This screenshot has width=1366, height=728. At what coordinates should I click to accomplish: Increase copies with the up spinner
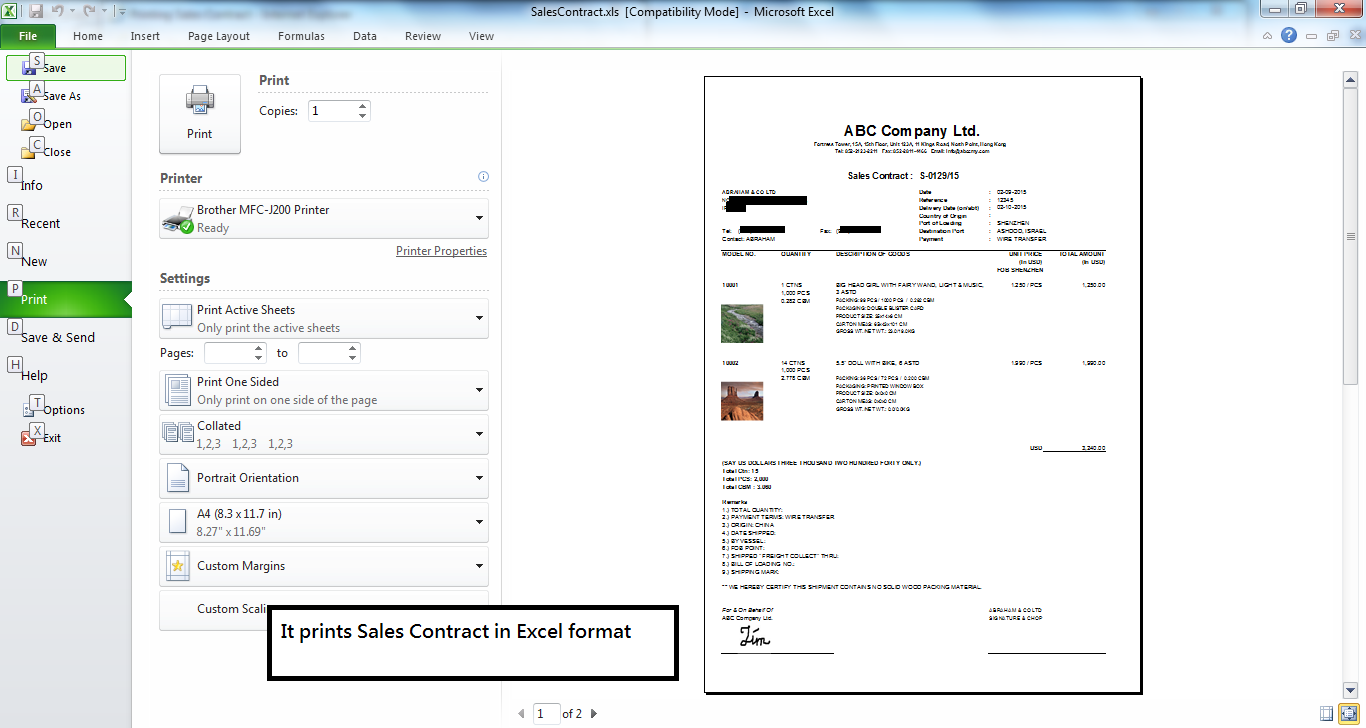(363, 106)
